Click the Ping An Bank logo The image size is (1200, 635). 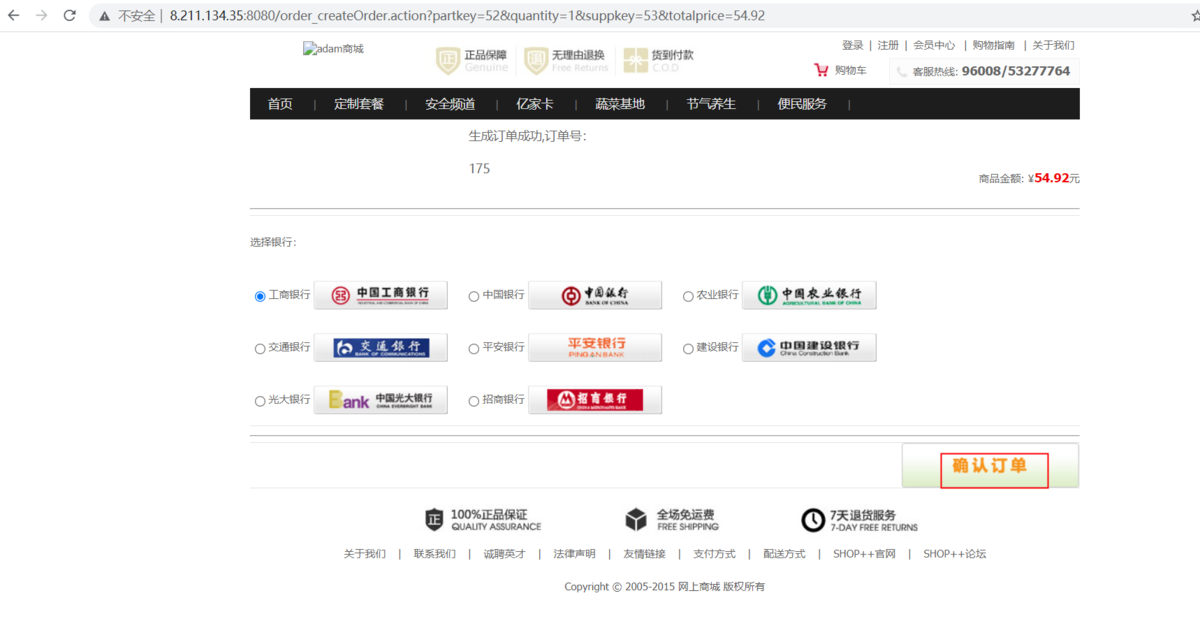click(x=595, y=347)
